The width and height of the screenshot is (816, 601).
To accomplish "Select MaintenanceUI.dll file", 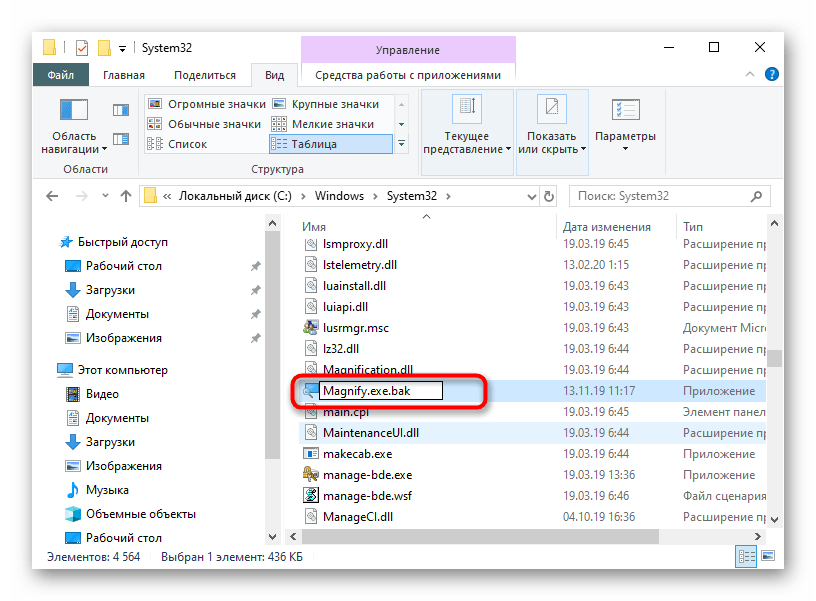I will point(371,433).
